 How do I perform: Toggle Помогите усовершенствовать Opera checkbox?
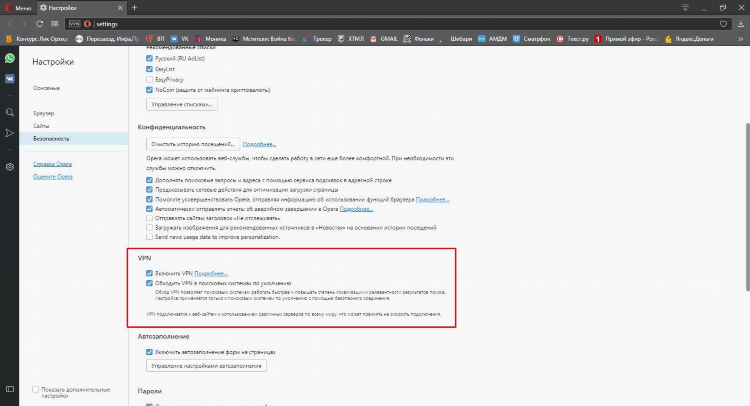pos(149,199)
